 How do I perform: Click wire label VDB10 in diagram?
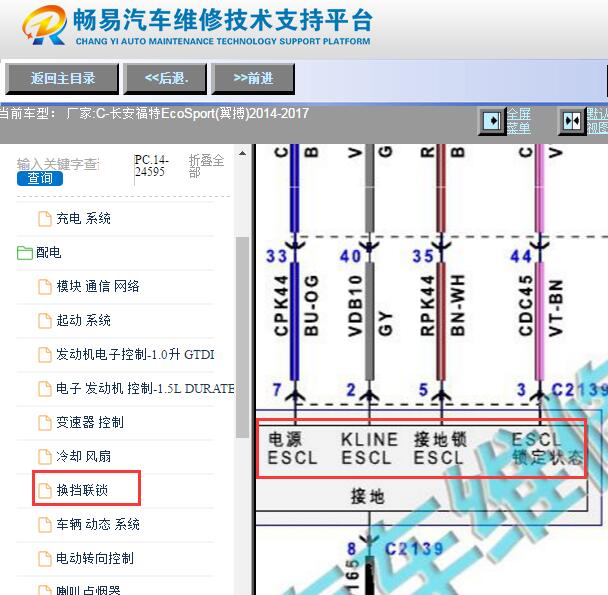[355, 305]
